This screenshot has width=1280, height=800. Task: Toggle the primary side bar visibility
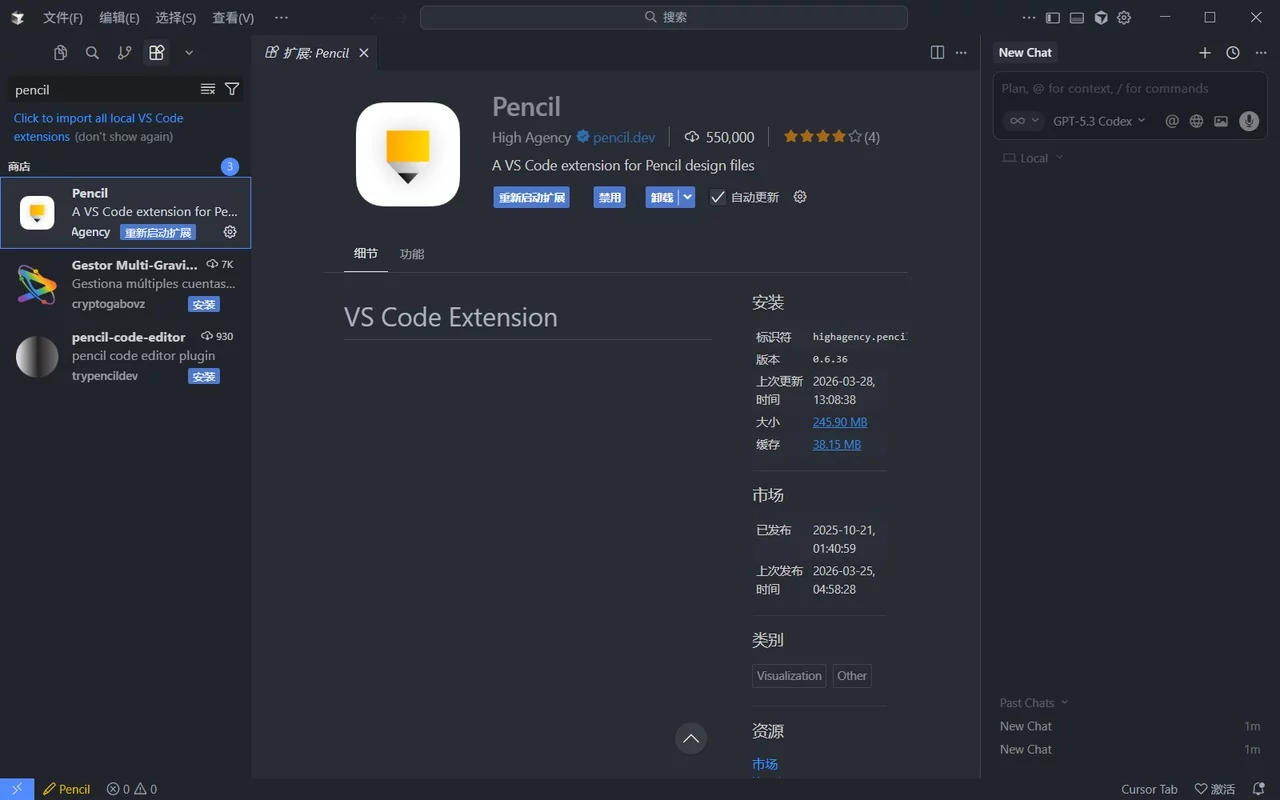pyautogui.click(x=1051, y=17)
